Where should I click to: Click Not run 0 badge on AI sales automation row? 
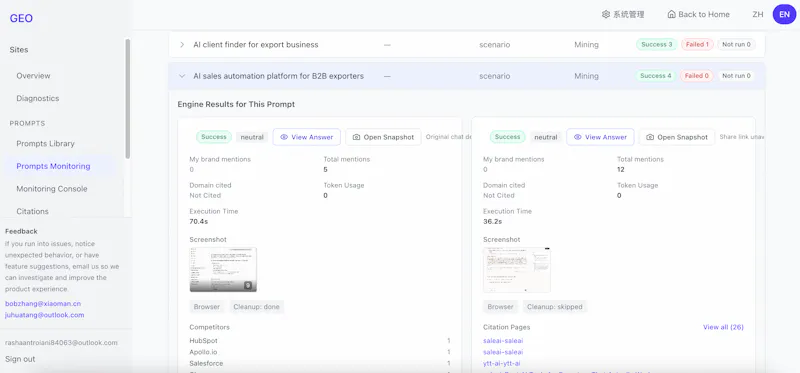click(736, 76)
